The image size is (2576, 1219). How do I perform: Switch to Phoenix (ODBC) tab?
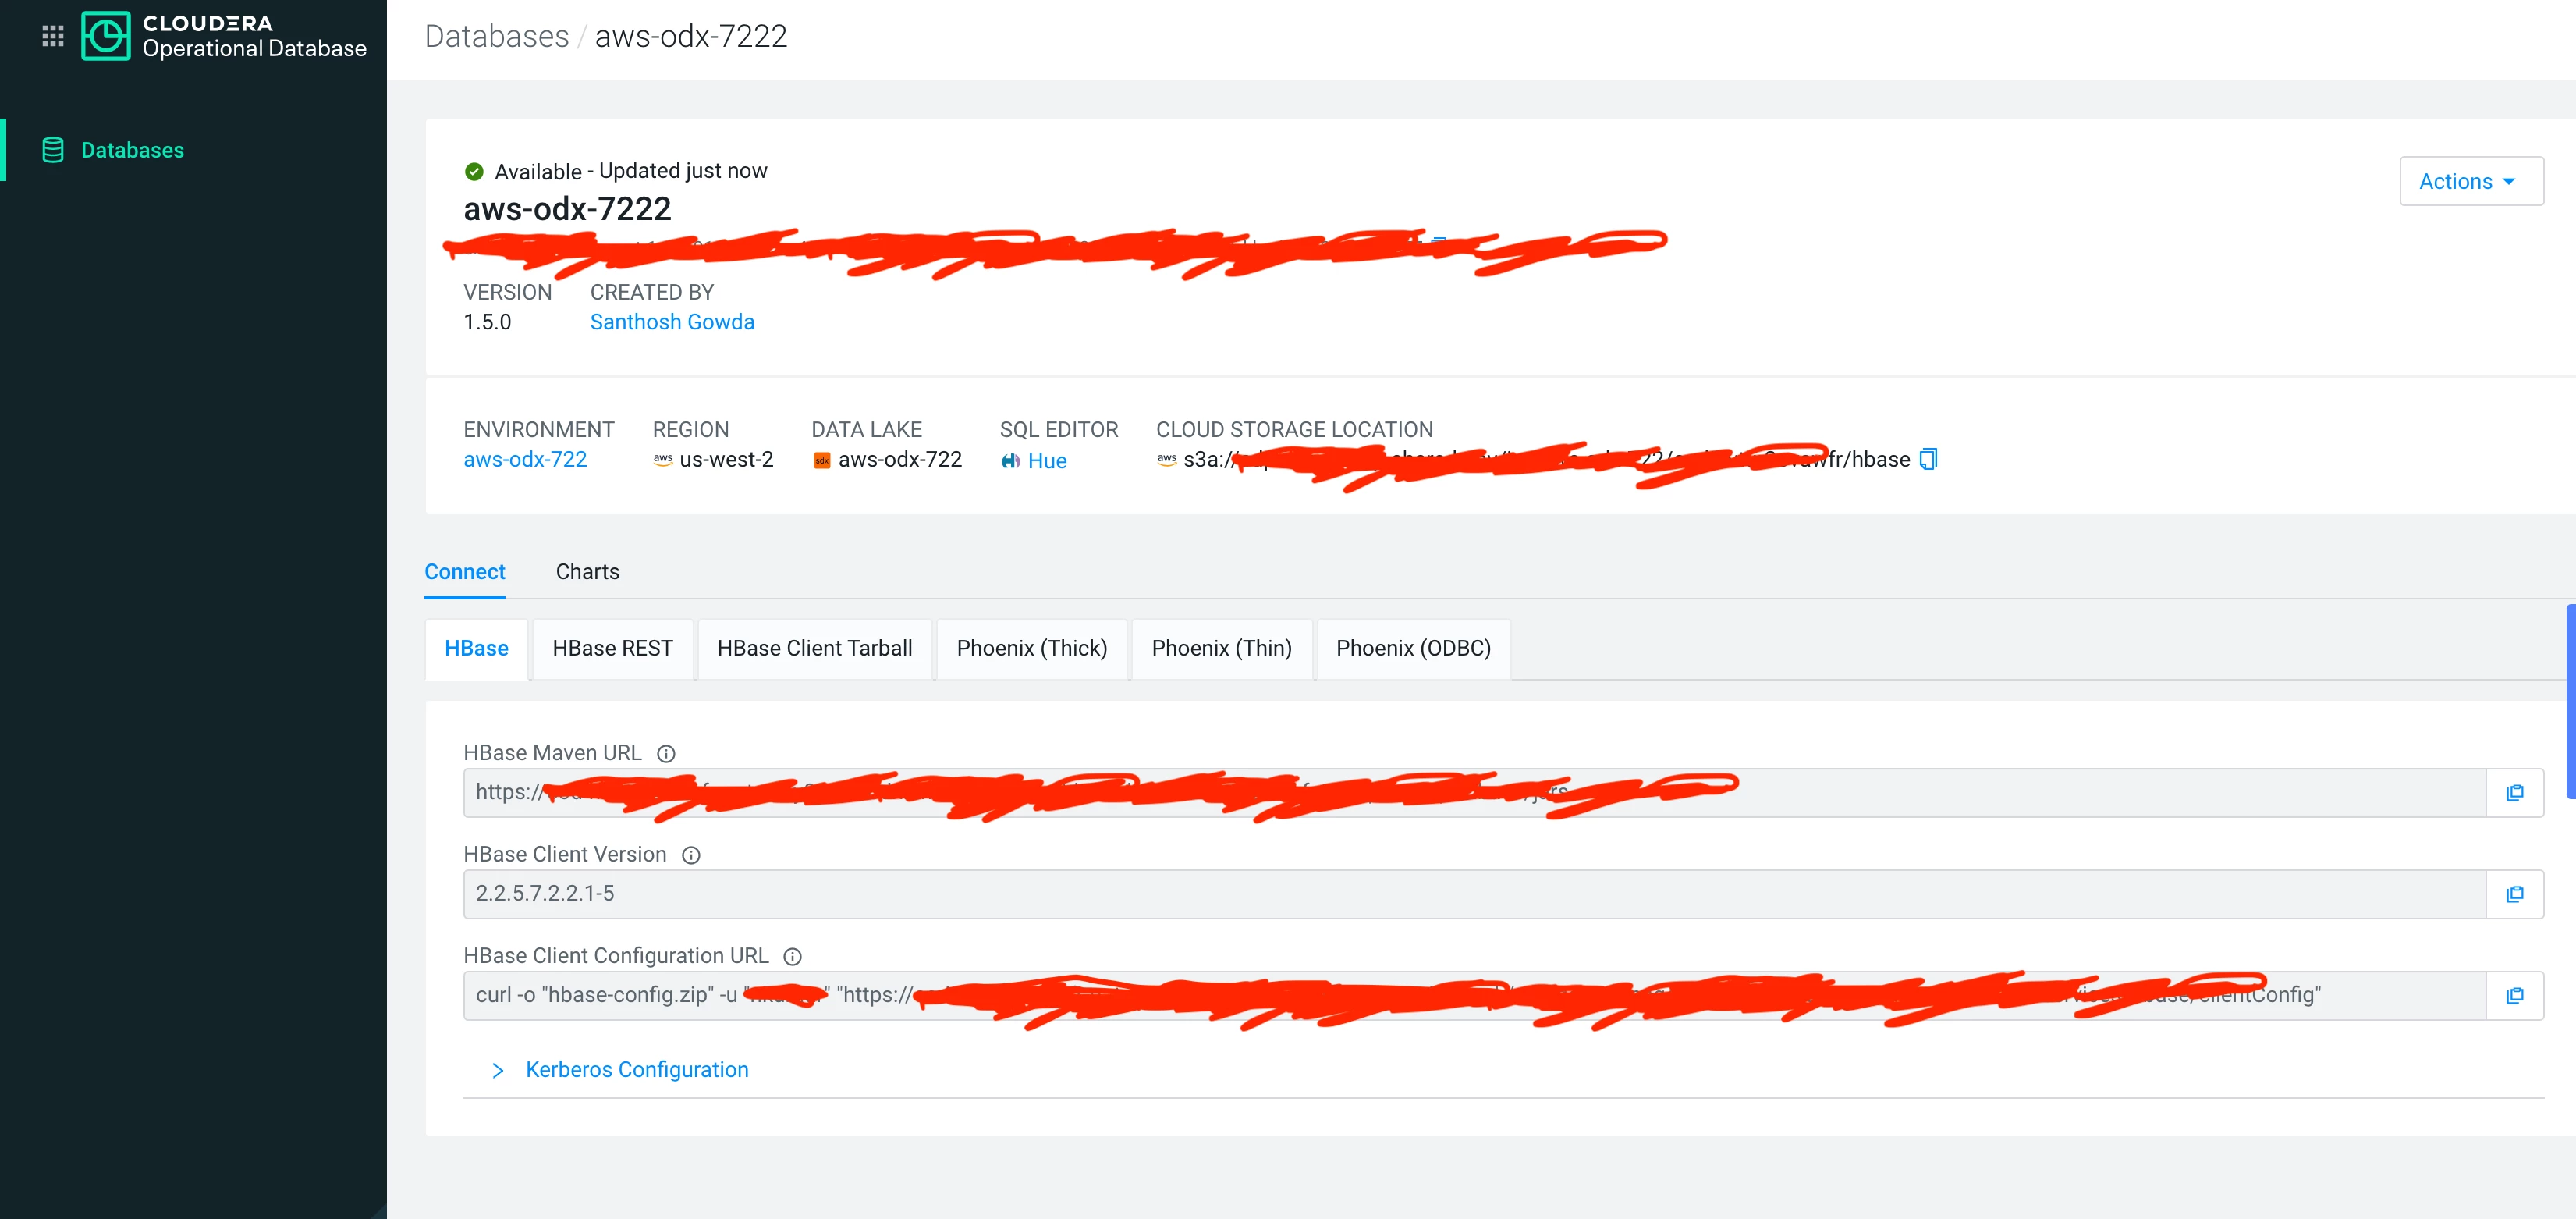pyautogui.click(x=1413, y=648)
